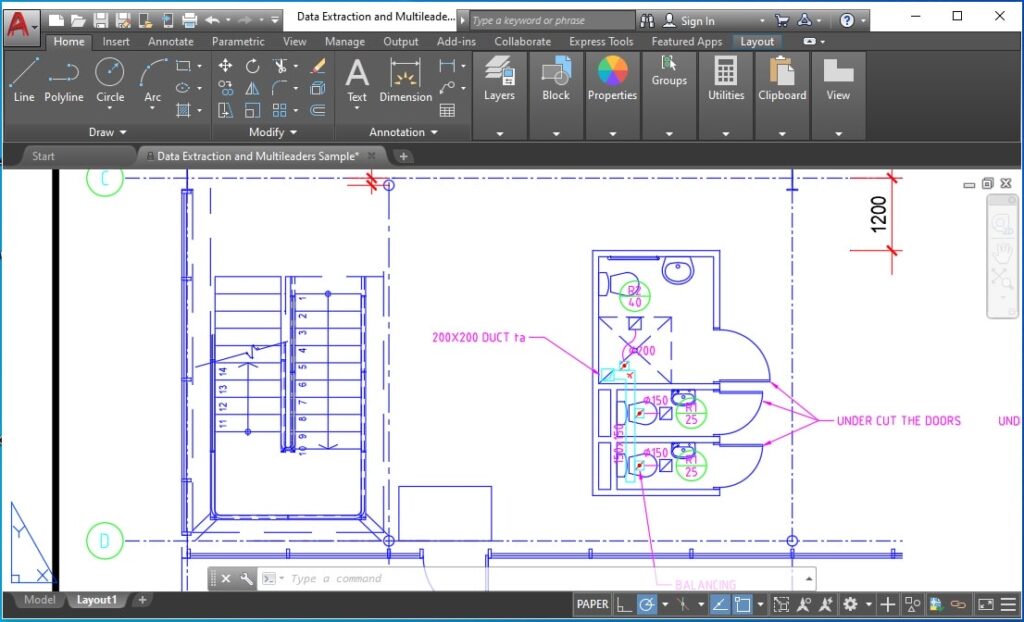Viewport: 1024px width, 622px height.
Task: Open the Start file tab
Action: [x=43, y=156]
